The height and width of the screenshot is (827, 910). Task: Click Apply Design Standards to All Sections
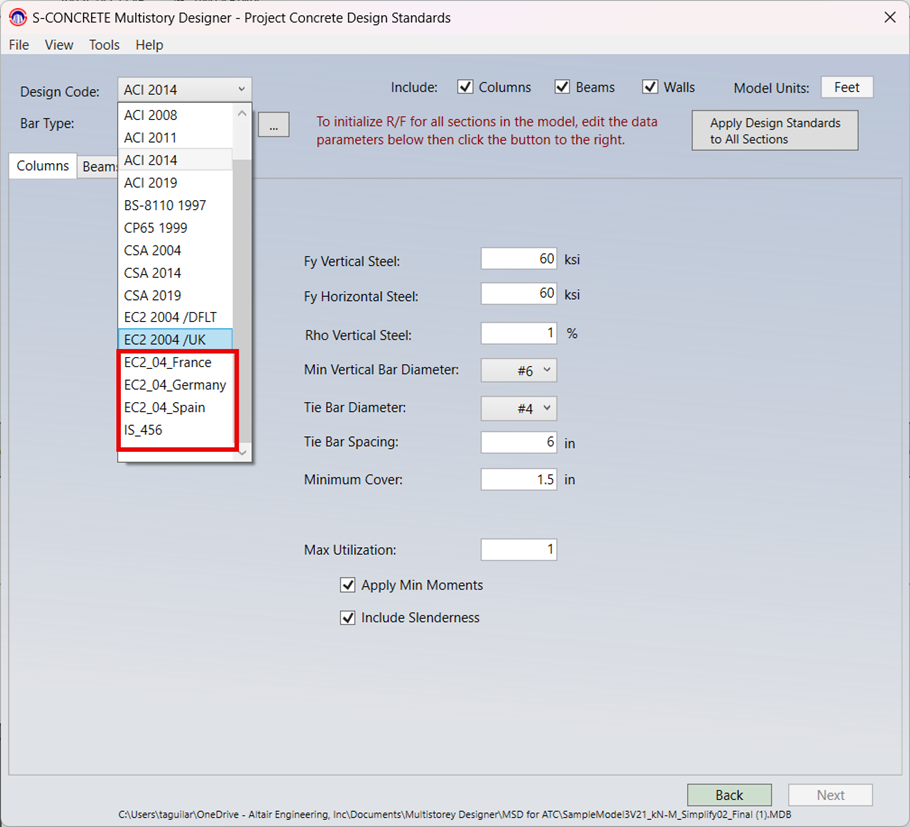[775, 131]
